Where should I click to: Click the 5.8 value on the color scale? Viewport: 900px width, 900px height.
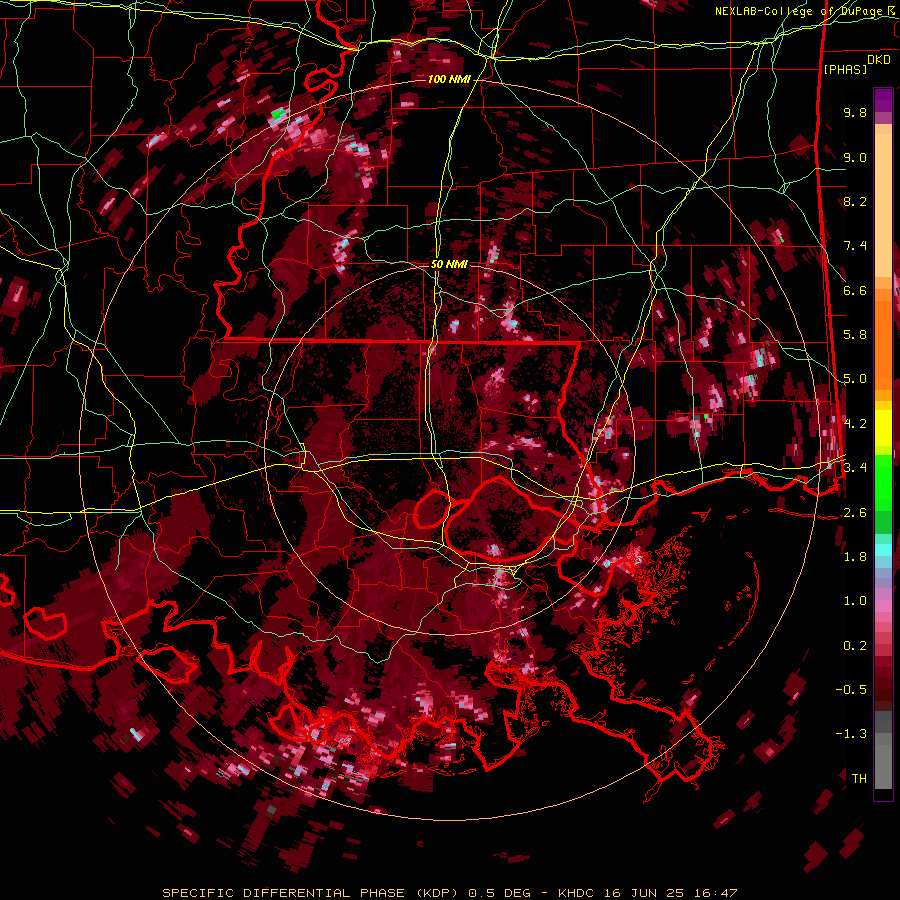click(x=855, y=335)
